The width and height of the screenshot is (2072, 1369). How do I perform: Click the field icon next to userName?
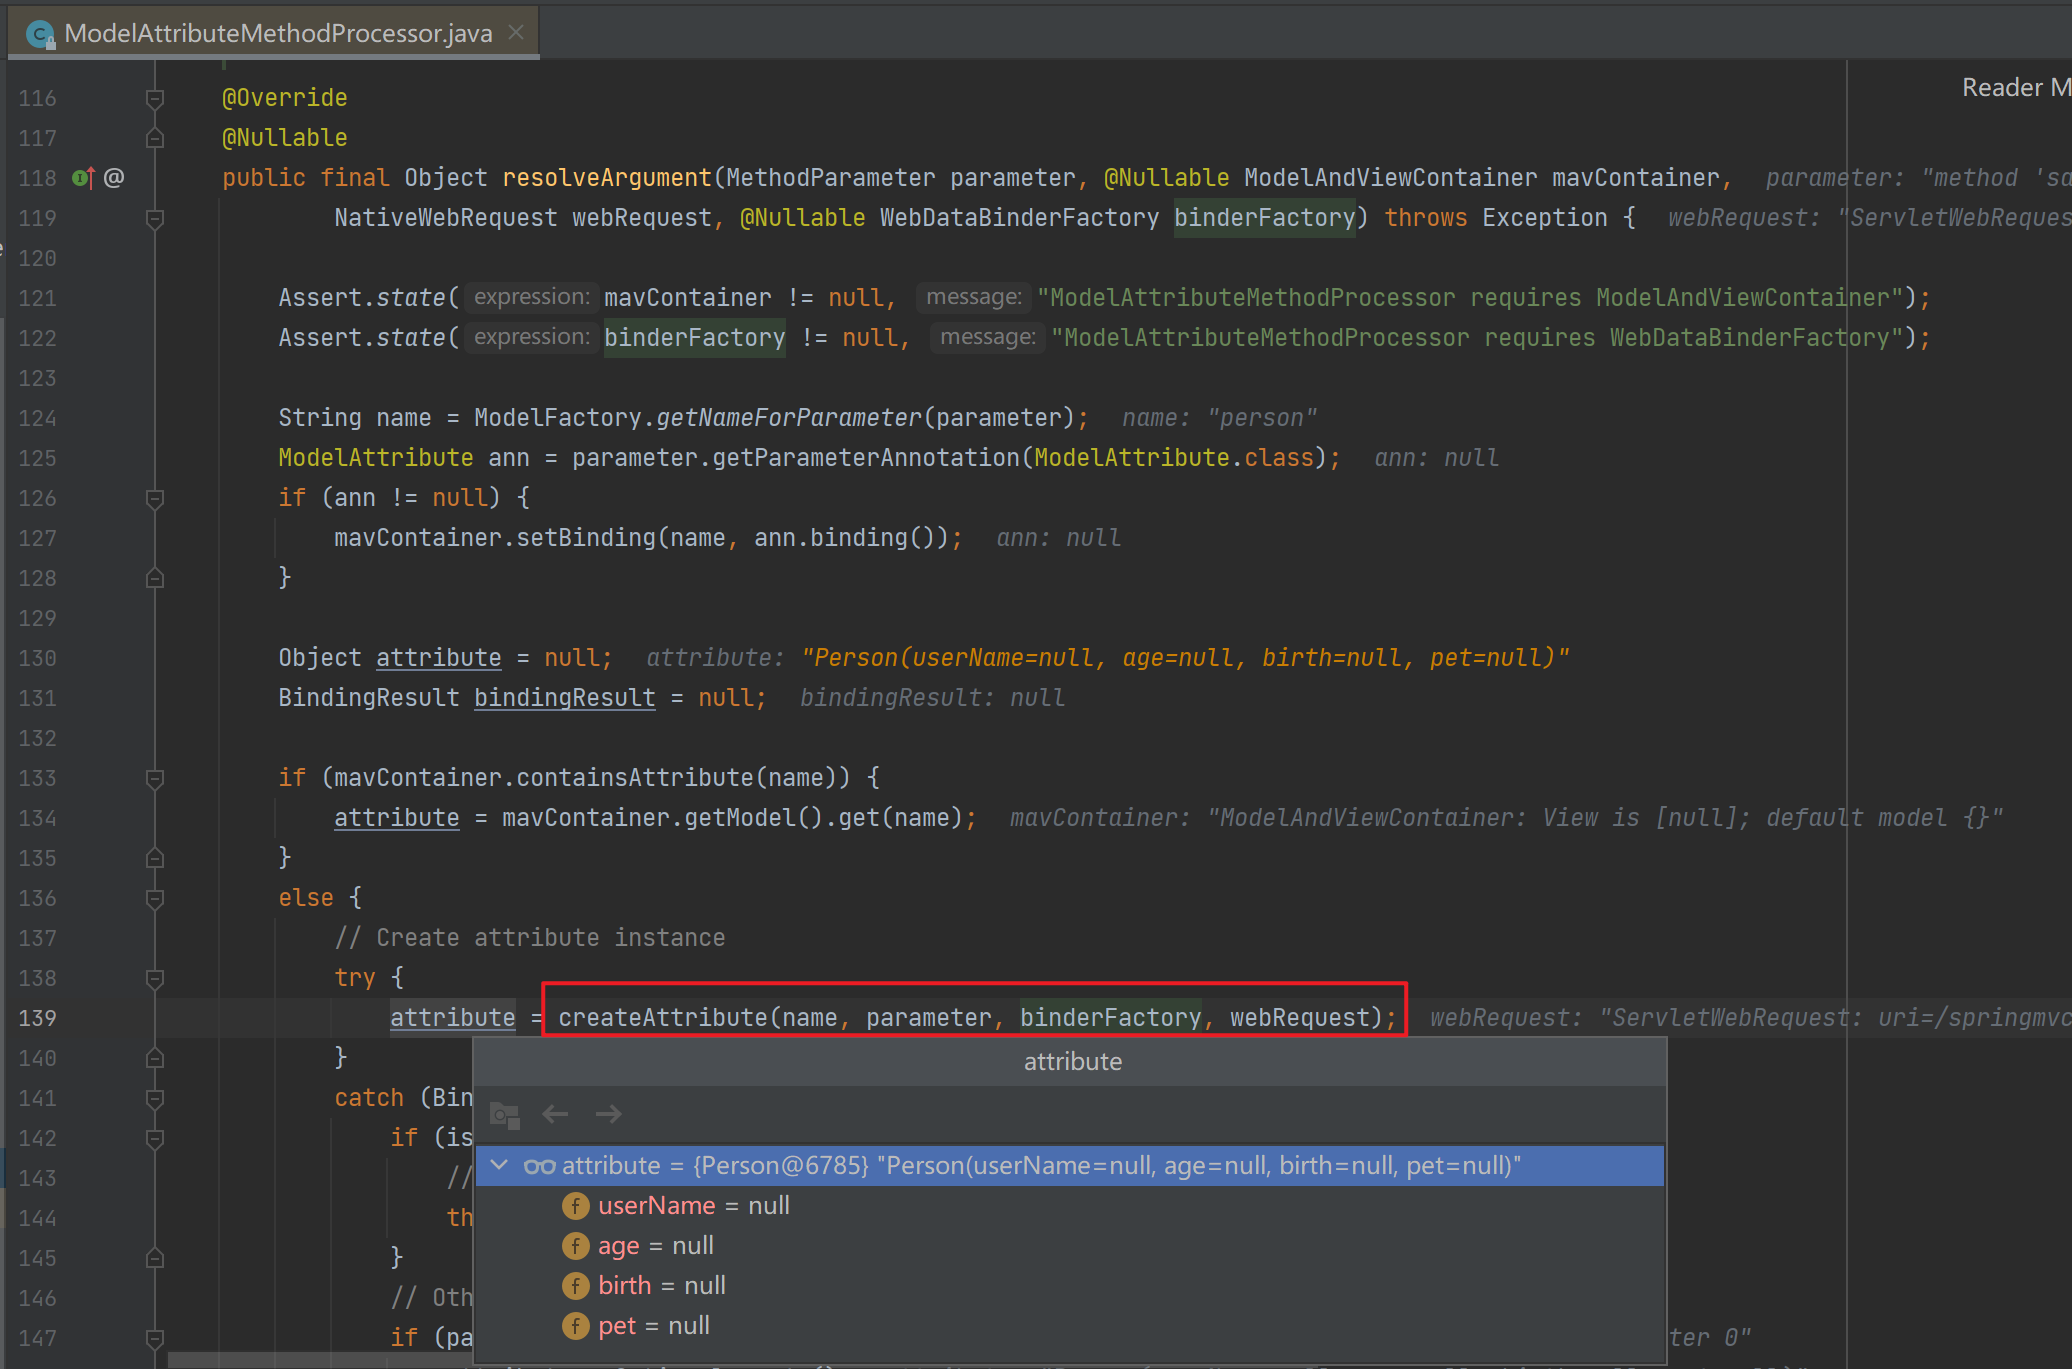click(575, 1206)
